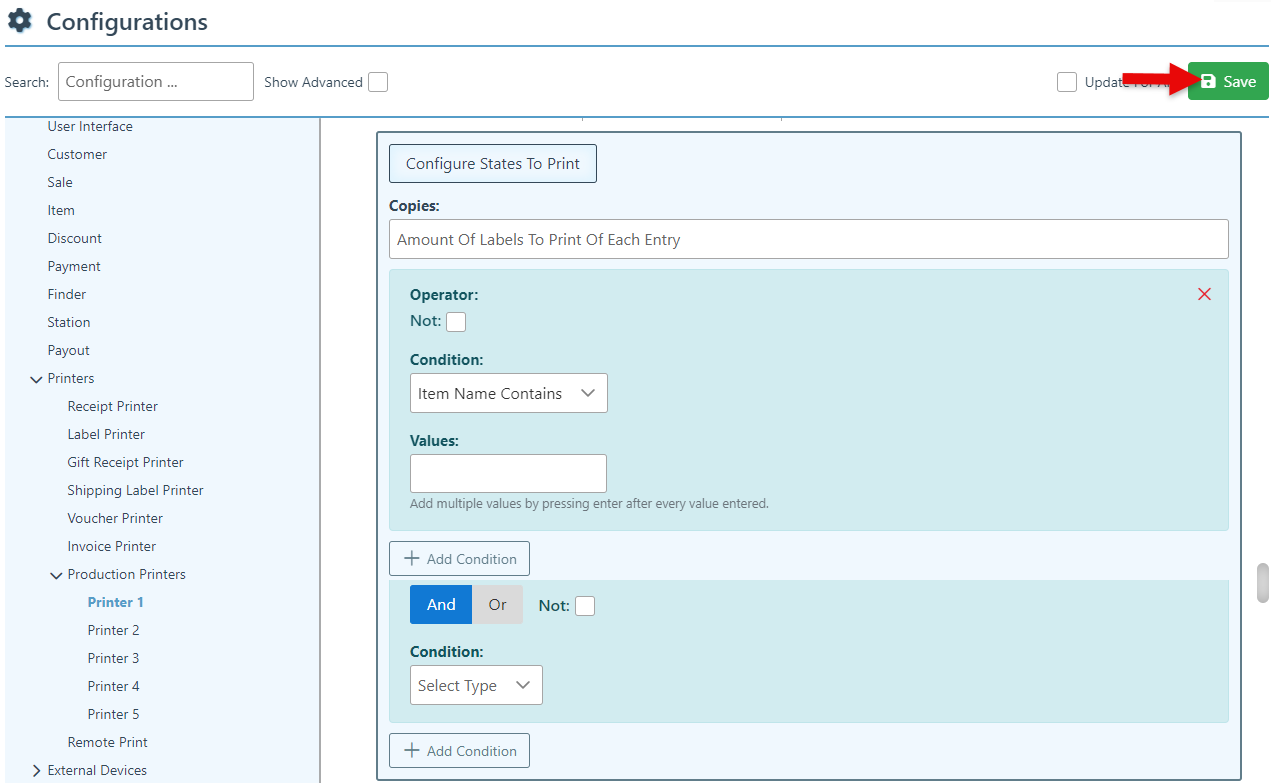The width and height of the screenshot is (1271, 783).
Task: Open the Select Type condition dropdown
Action: pyautogui.click(x=476, y=686)
